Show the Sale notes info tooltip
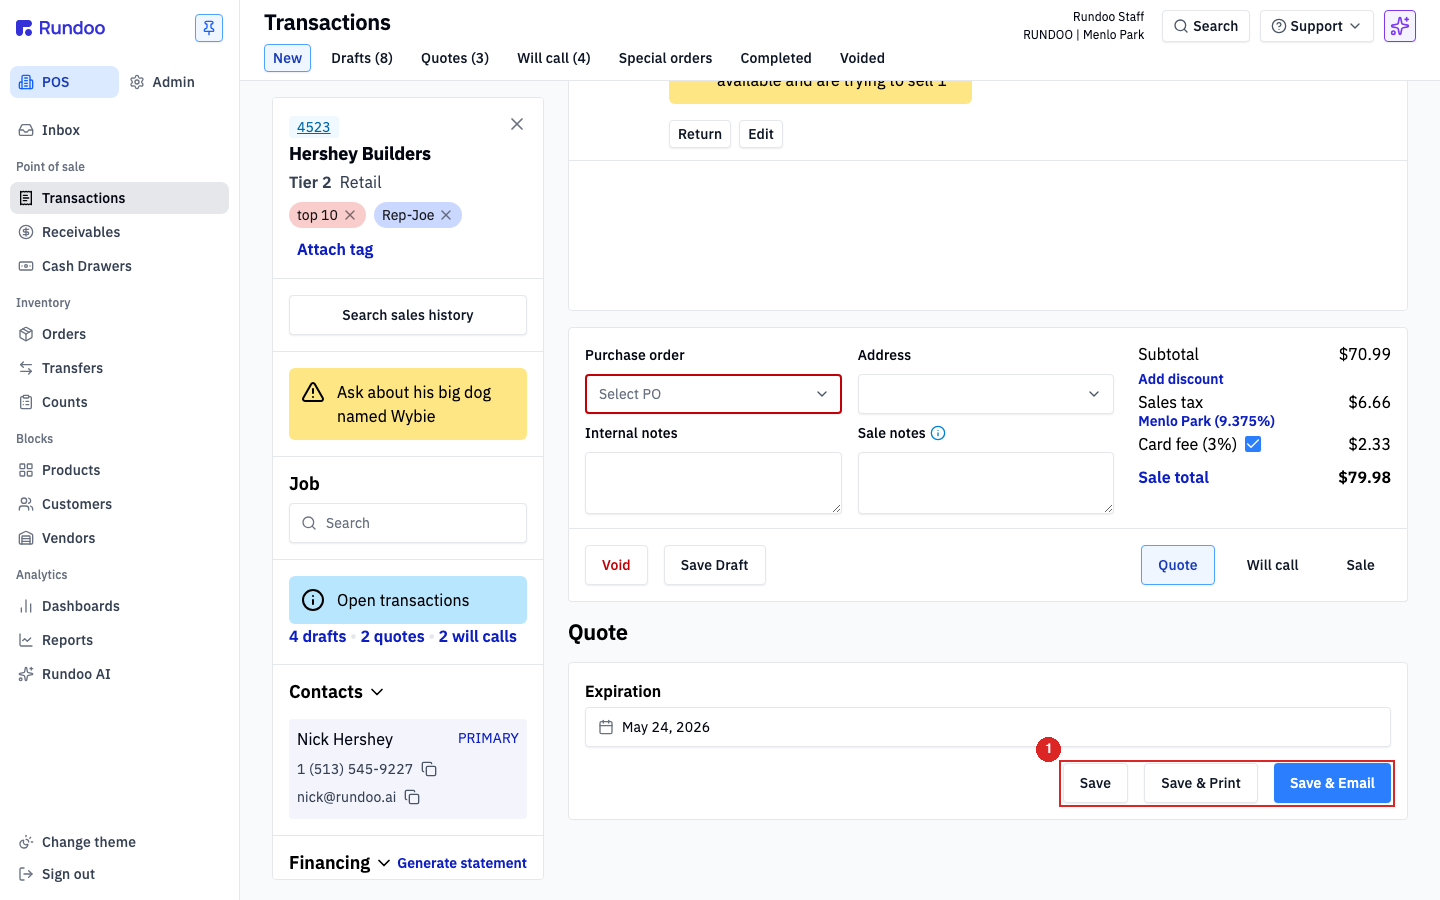The width and height of the screenshot is (1440, 900). pos(938,433)
